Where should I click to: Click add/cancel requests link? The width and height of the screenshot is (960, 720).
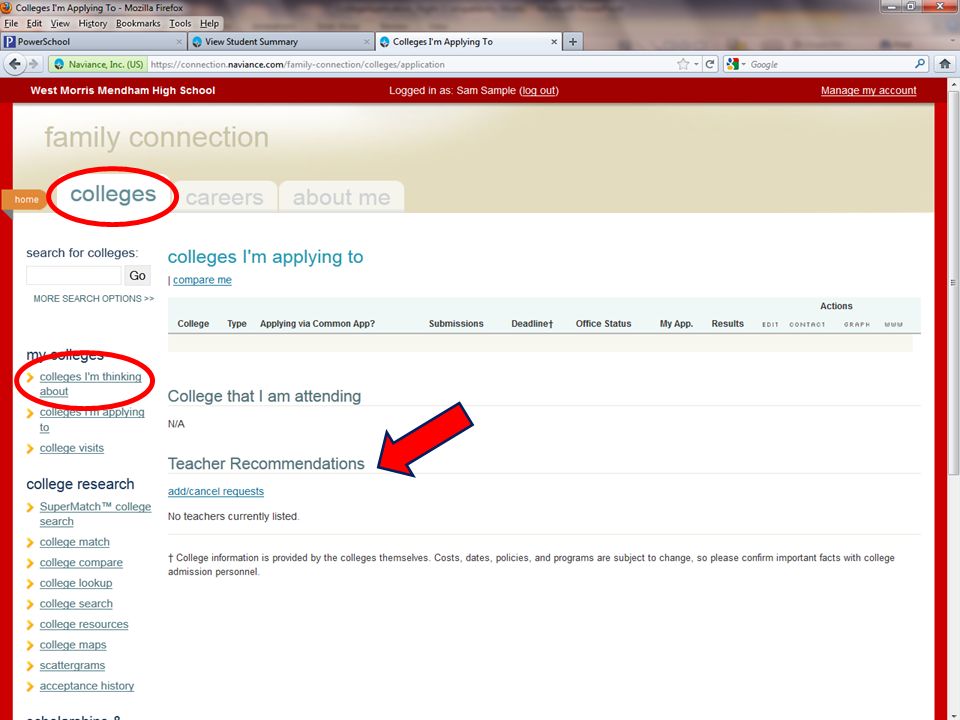[x=216, y=492]
